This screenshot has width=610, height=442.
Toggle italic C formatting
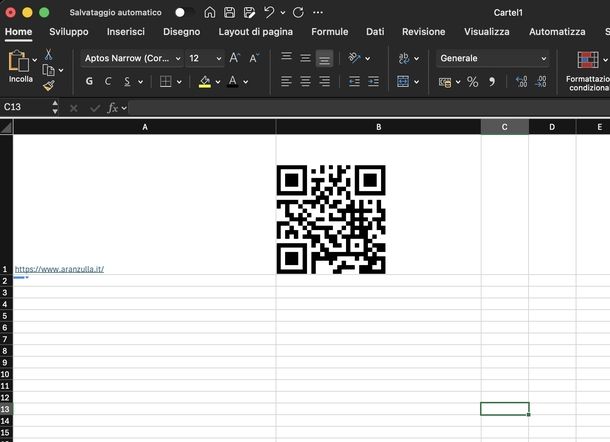[108, 81]
